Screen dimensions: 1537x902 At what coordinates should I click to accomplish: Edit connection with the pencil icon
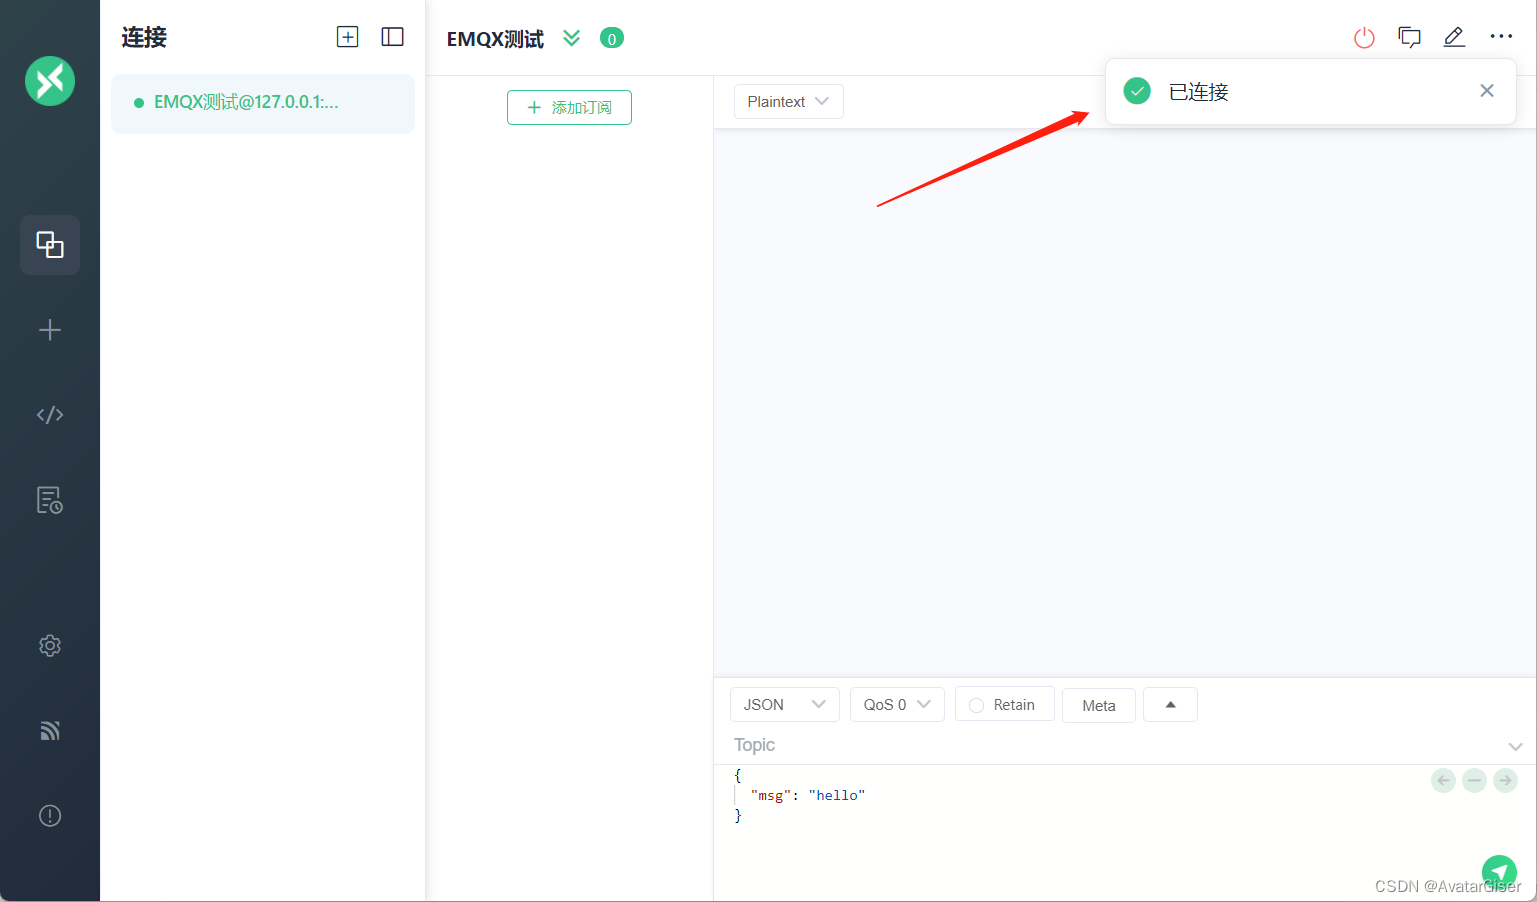1454,37
